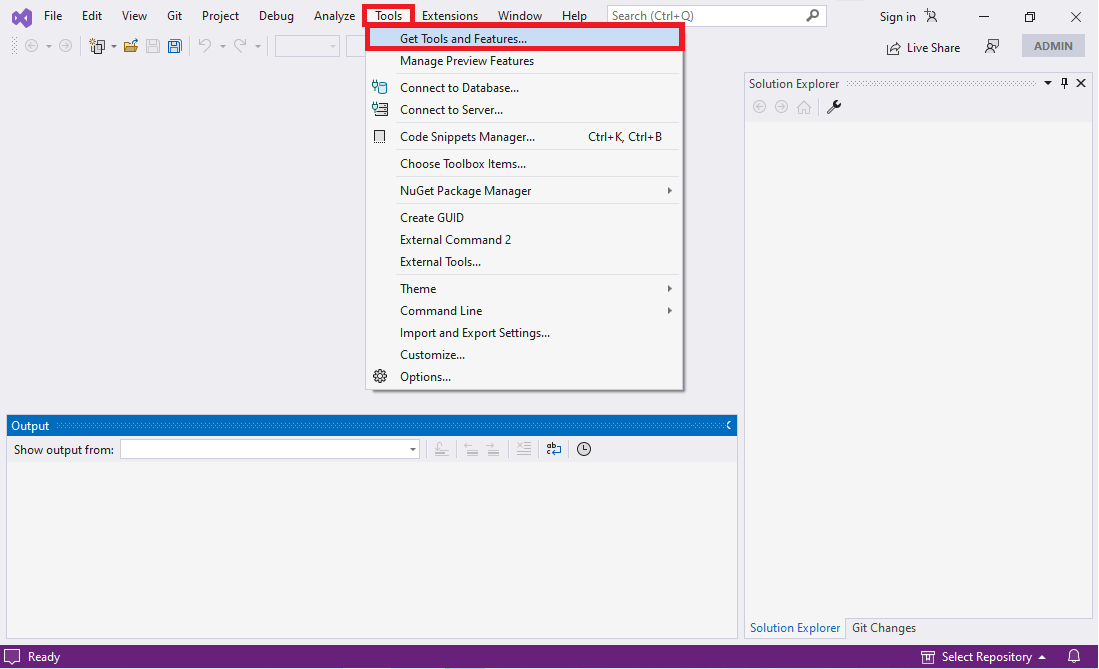Open the Undo history dropdown arrow
The image size is (1099, 669).
coord(223,46)
